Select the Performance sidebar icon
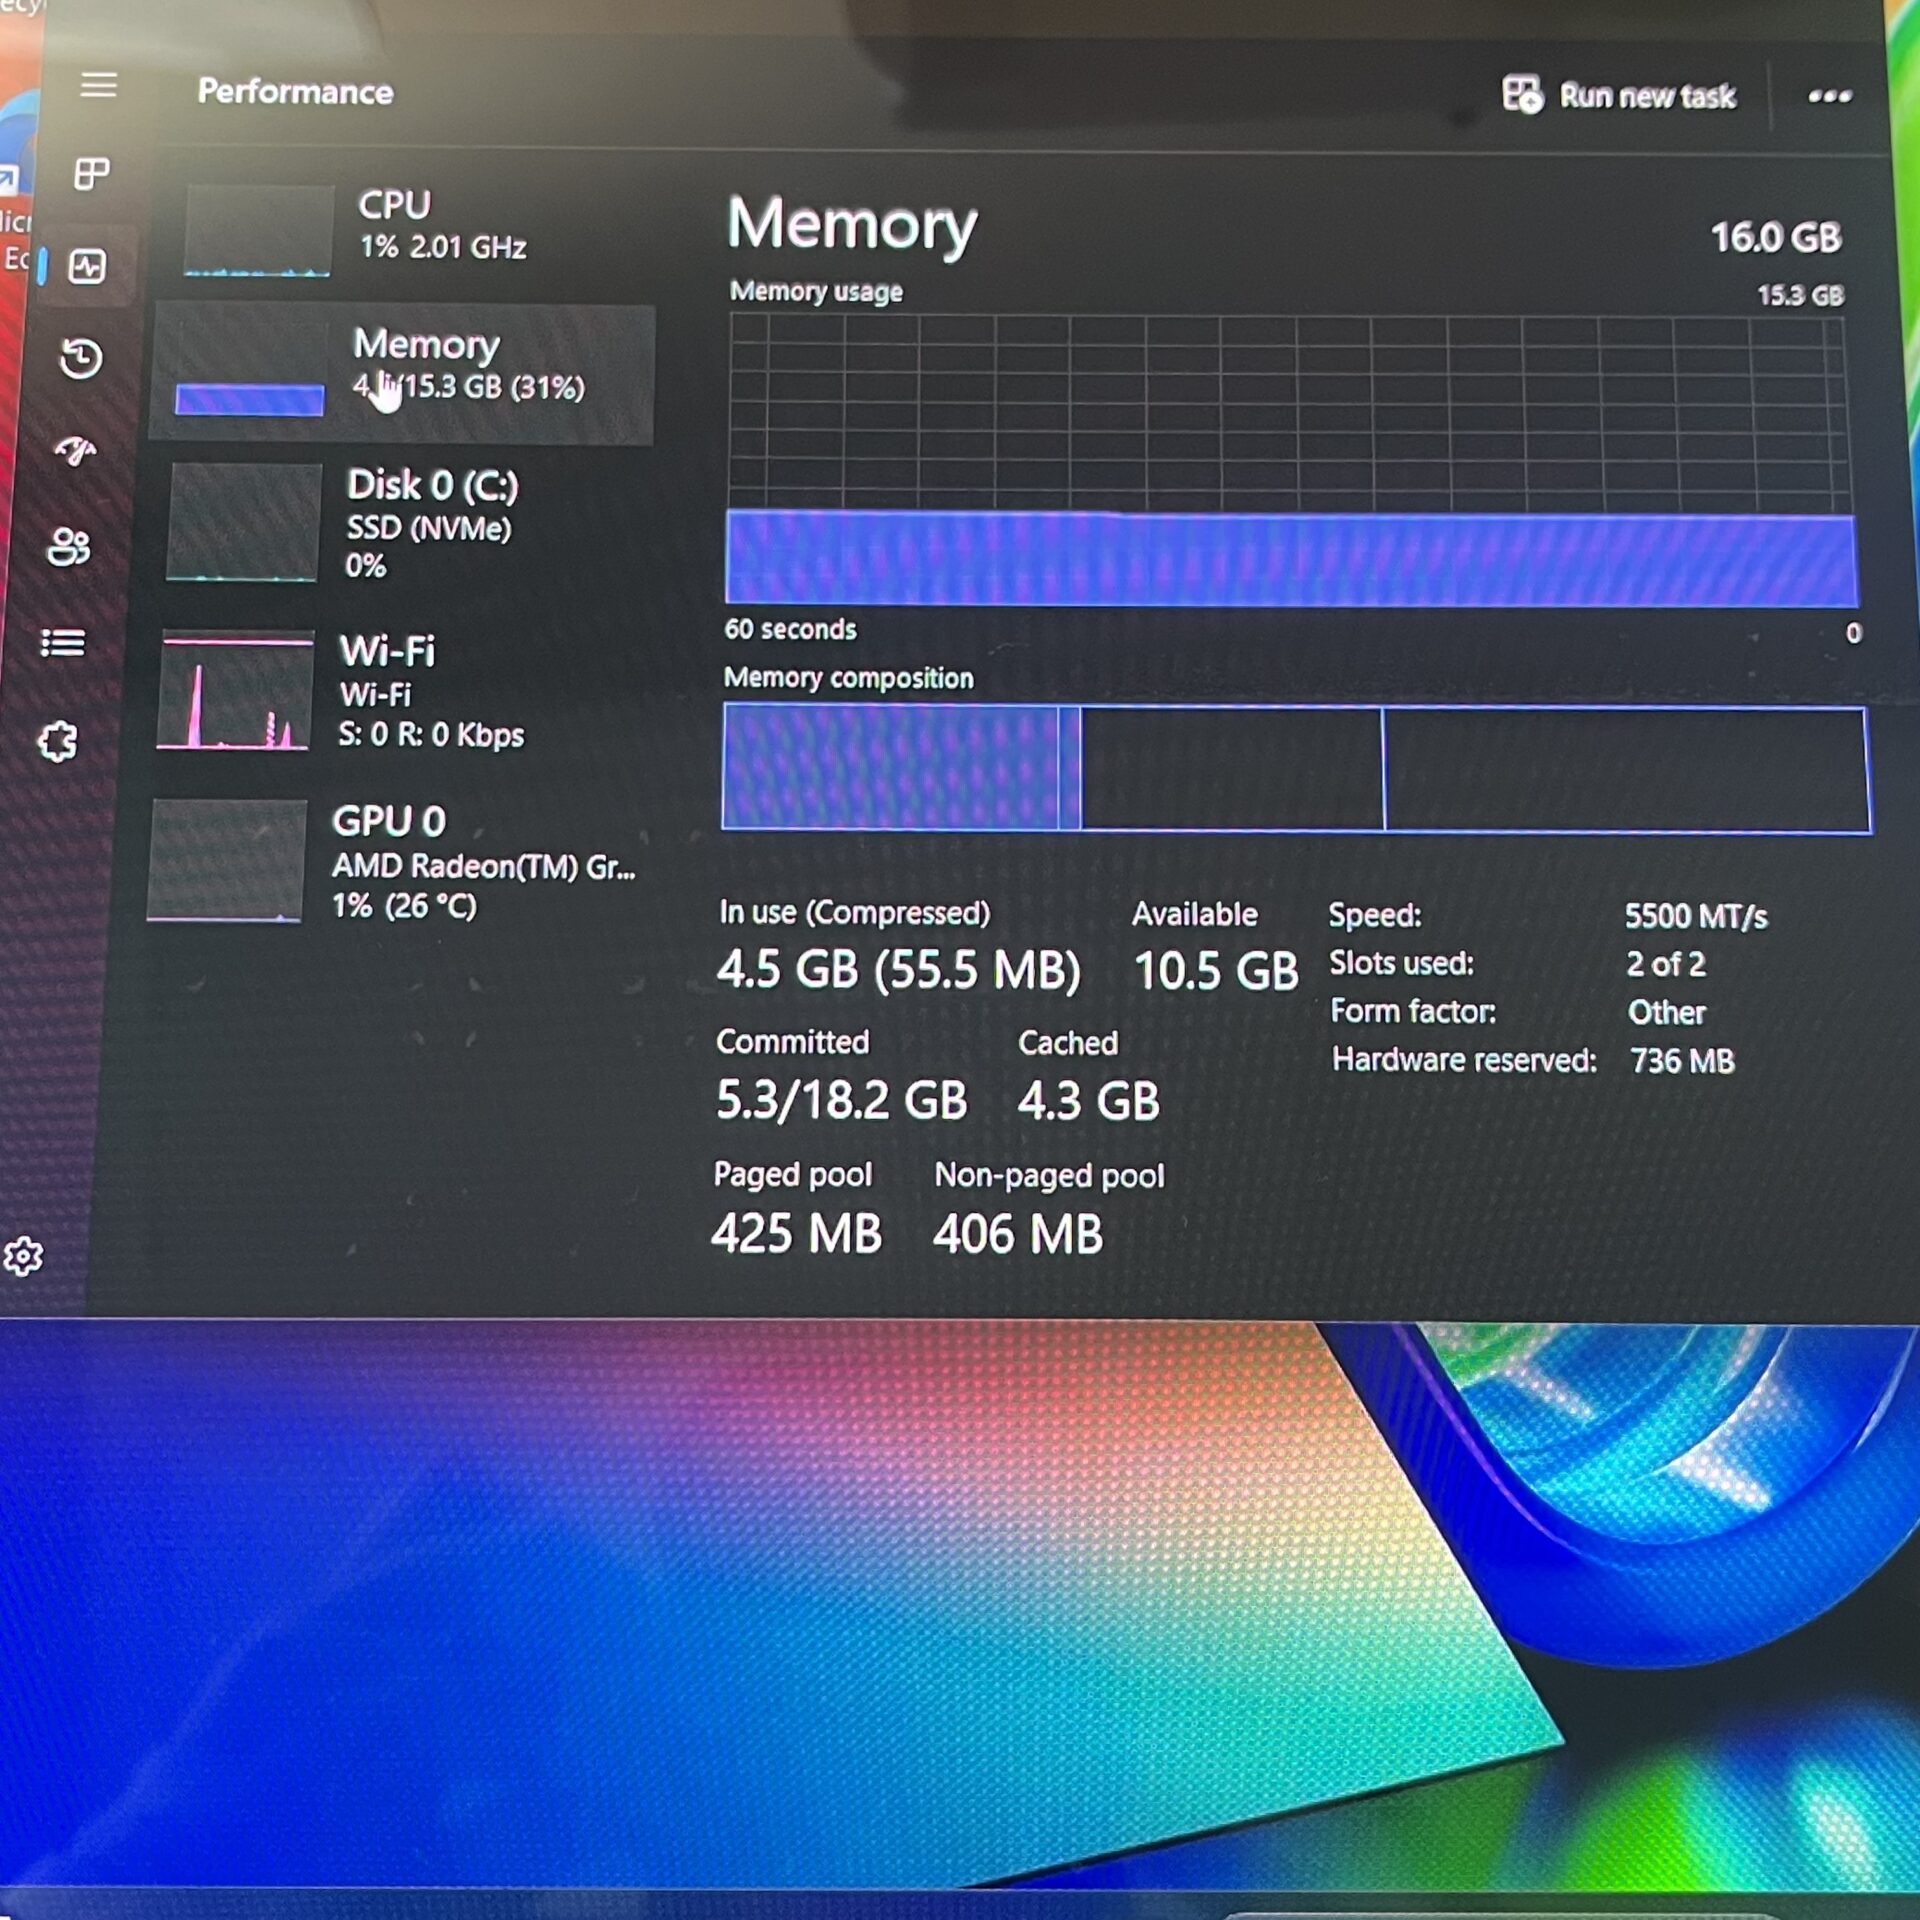The width and height of the screenshot is (1920, 1920). pos(88,266)
